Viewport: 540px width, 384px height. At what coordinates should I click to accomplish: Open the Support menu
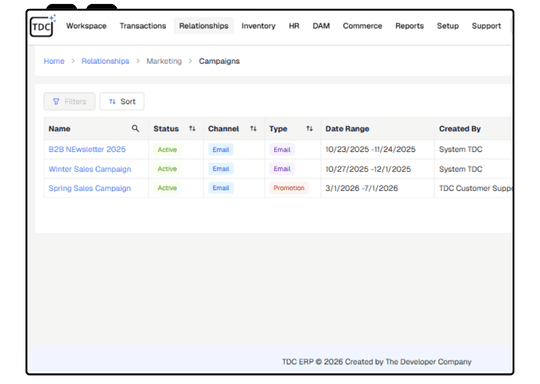point(486,26)
